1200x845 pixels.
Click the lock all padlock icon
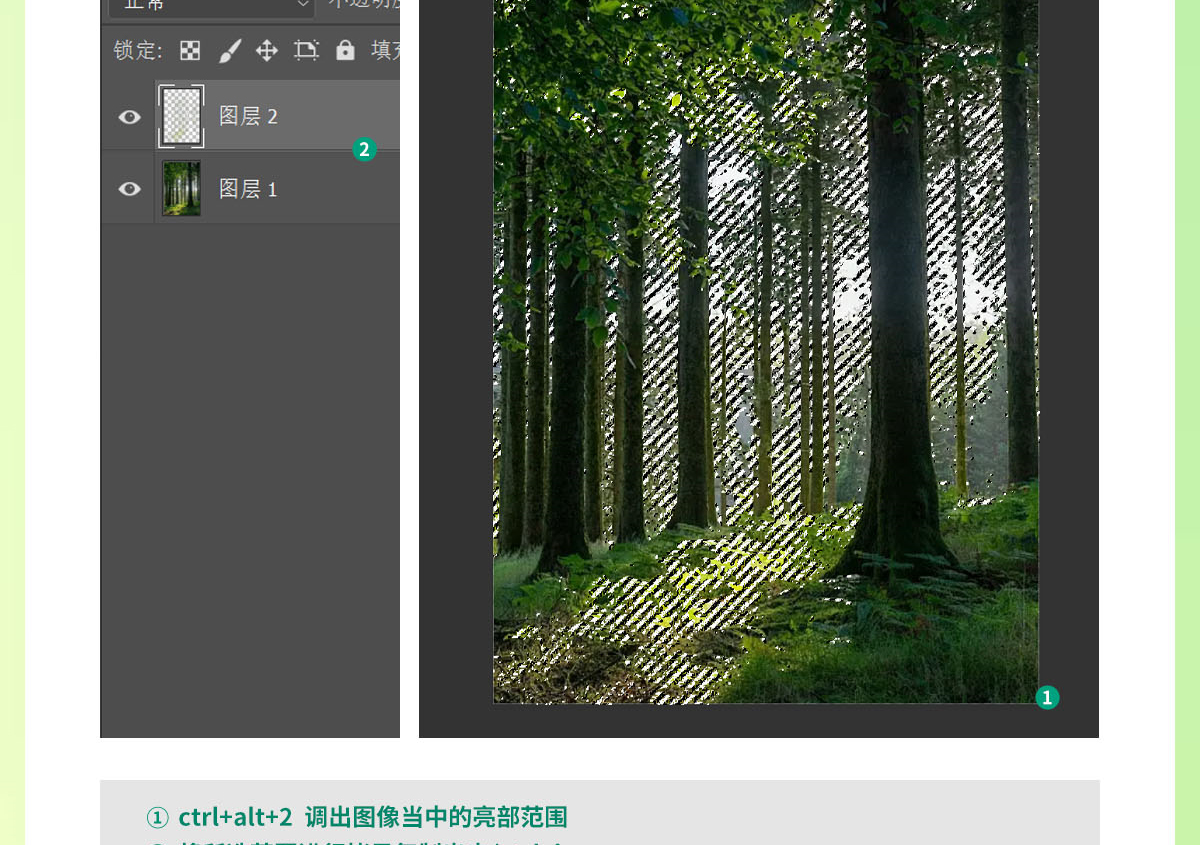tap(345, 51)
